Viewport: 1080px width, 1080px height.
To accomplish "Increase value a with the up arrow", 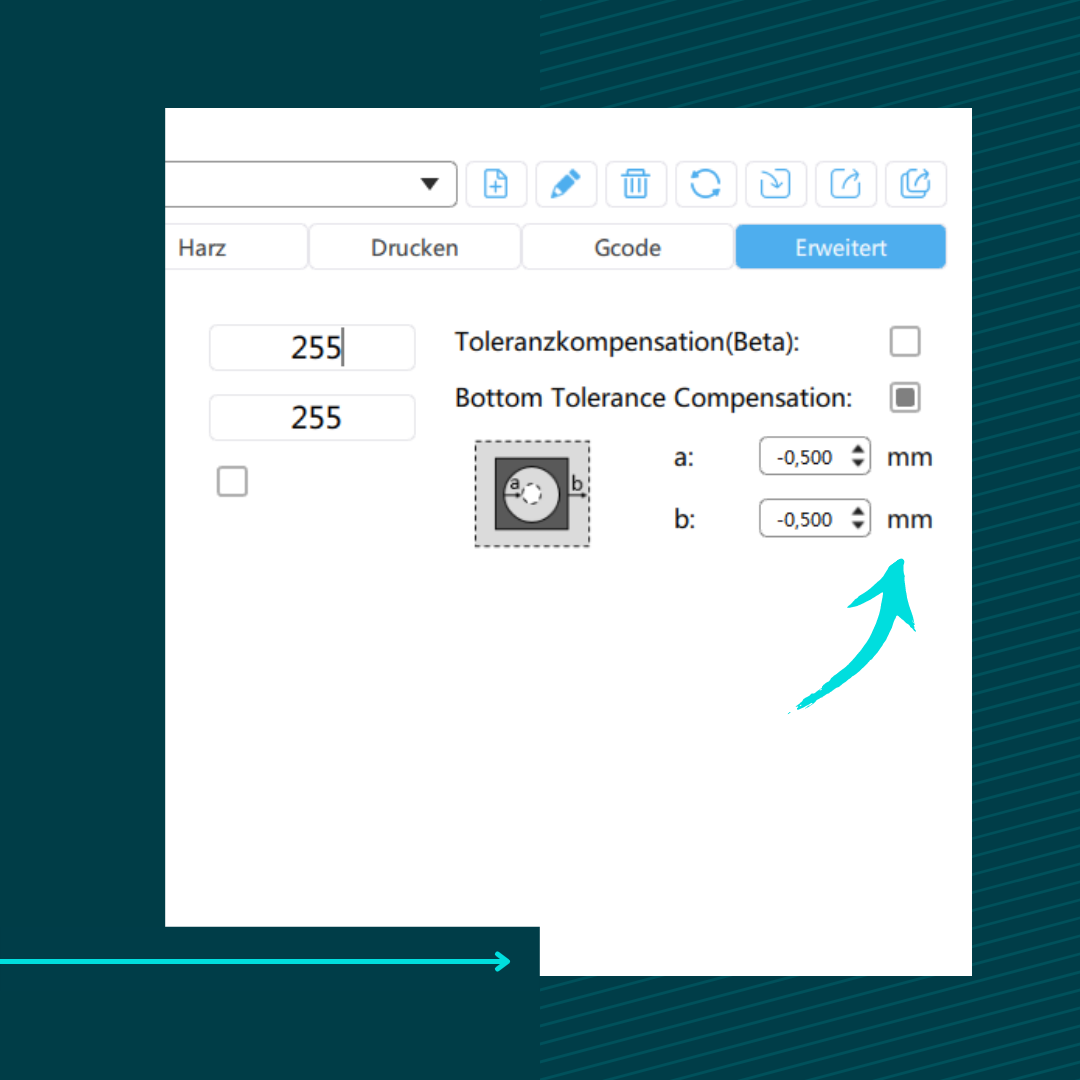I will click(x=858, y=451).
